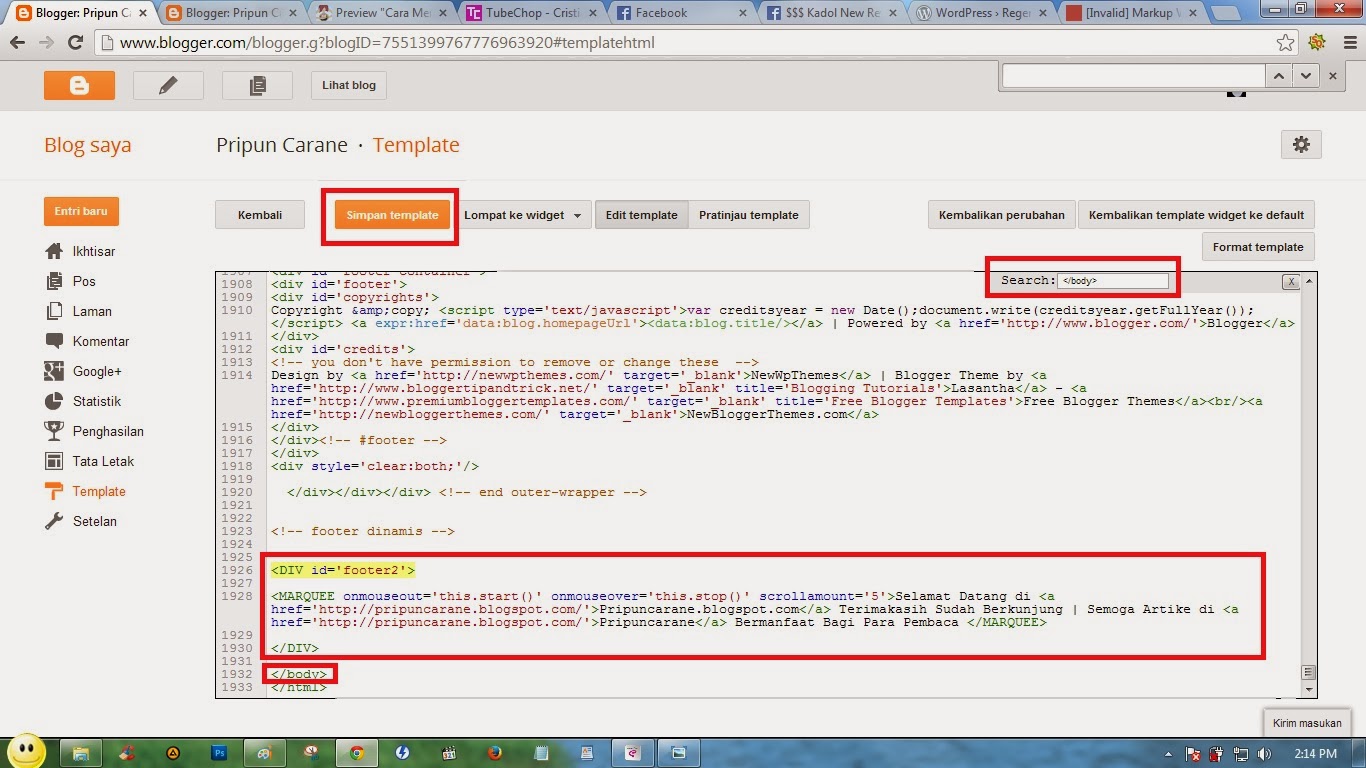
Task: Open Photoshop from the taskbar
Action: tap(219, 752)
